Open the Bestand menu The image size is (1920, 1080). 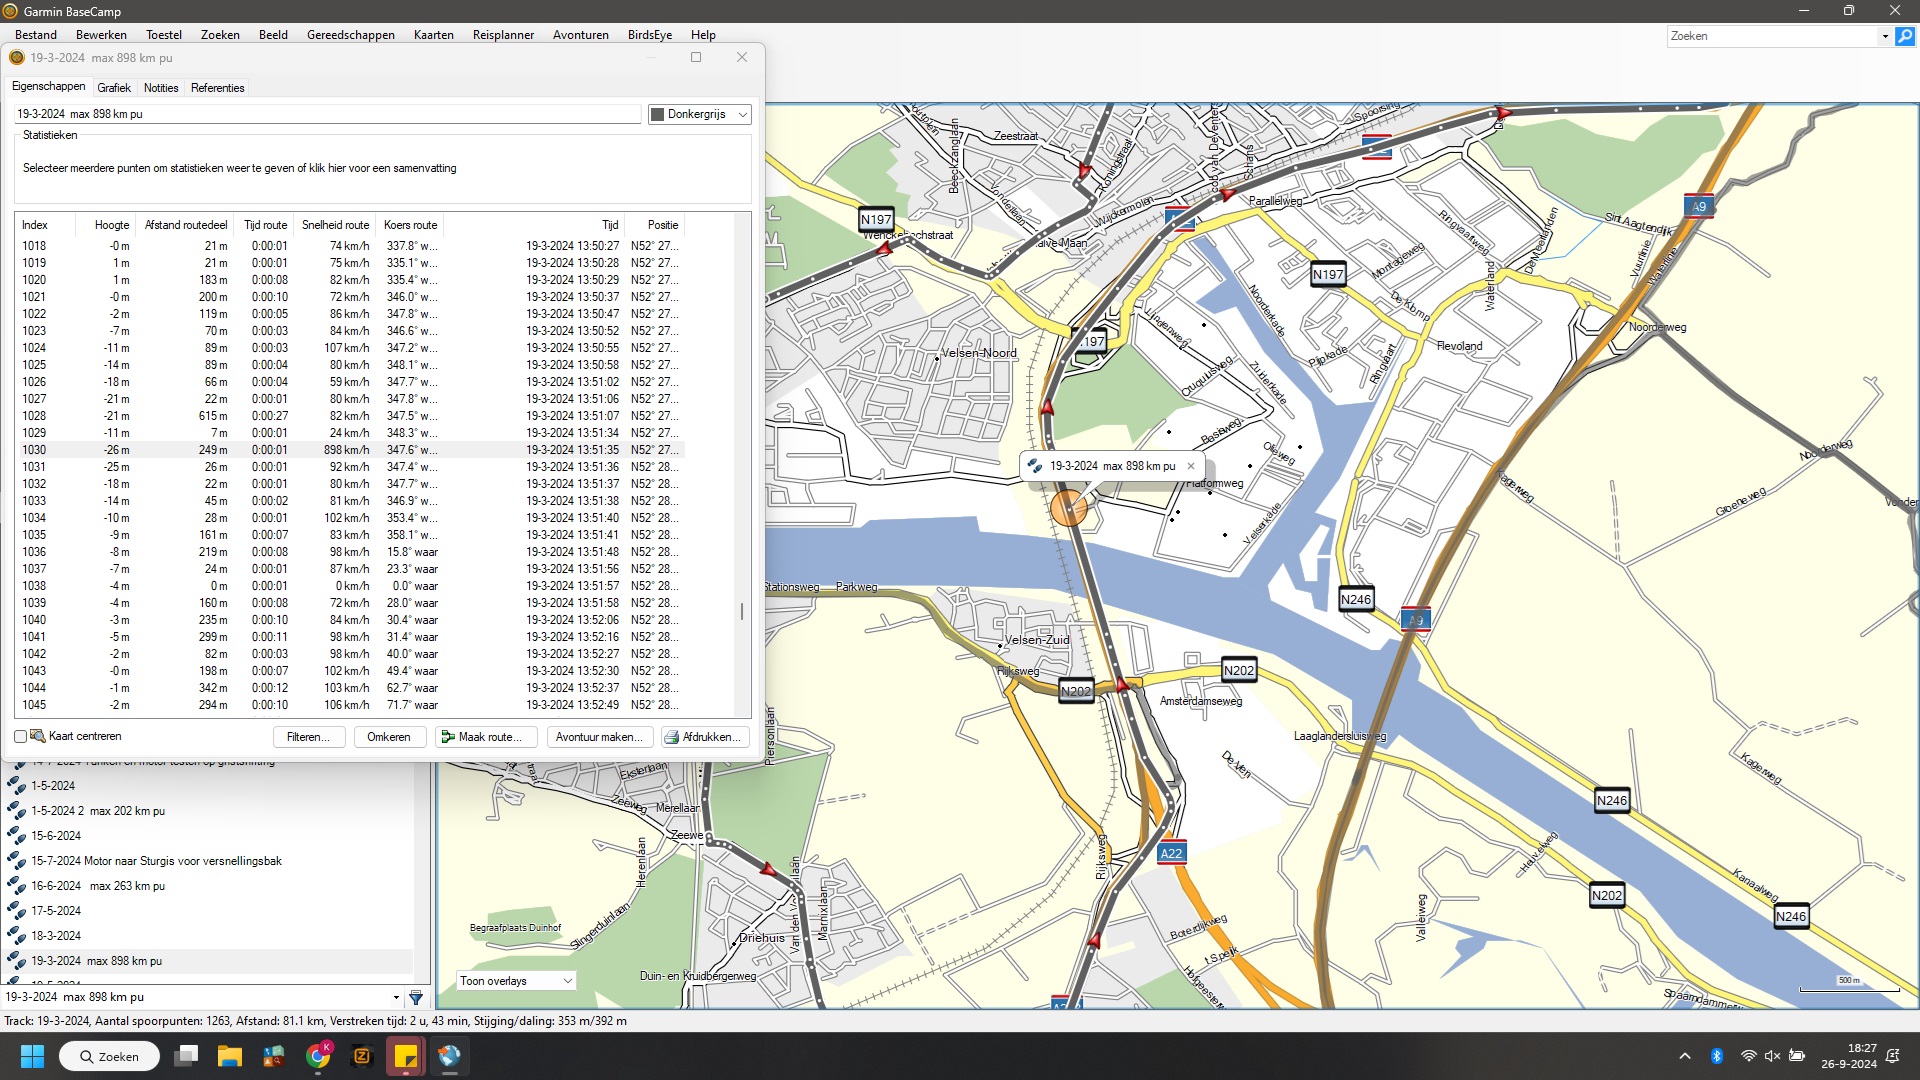click(x=36, y=35)
